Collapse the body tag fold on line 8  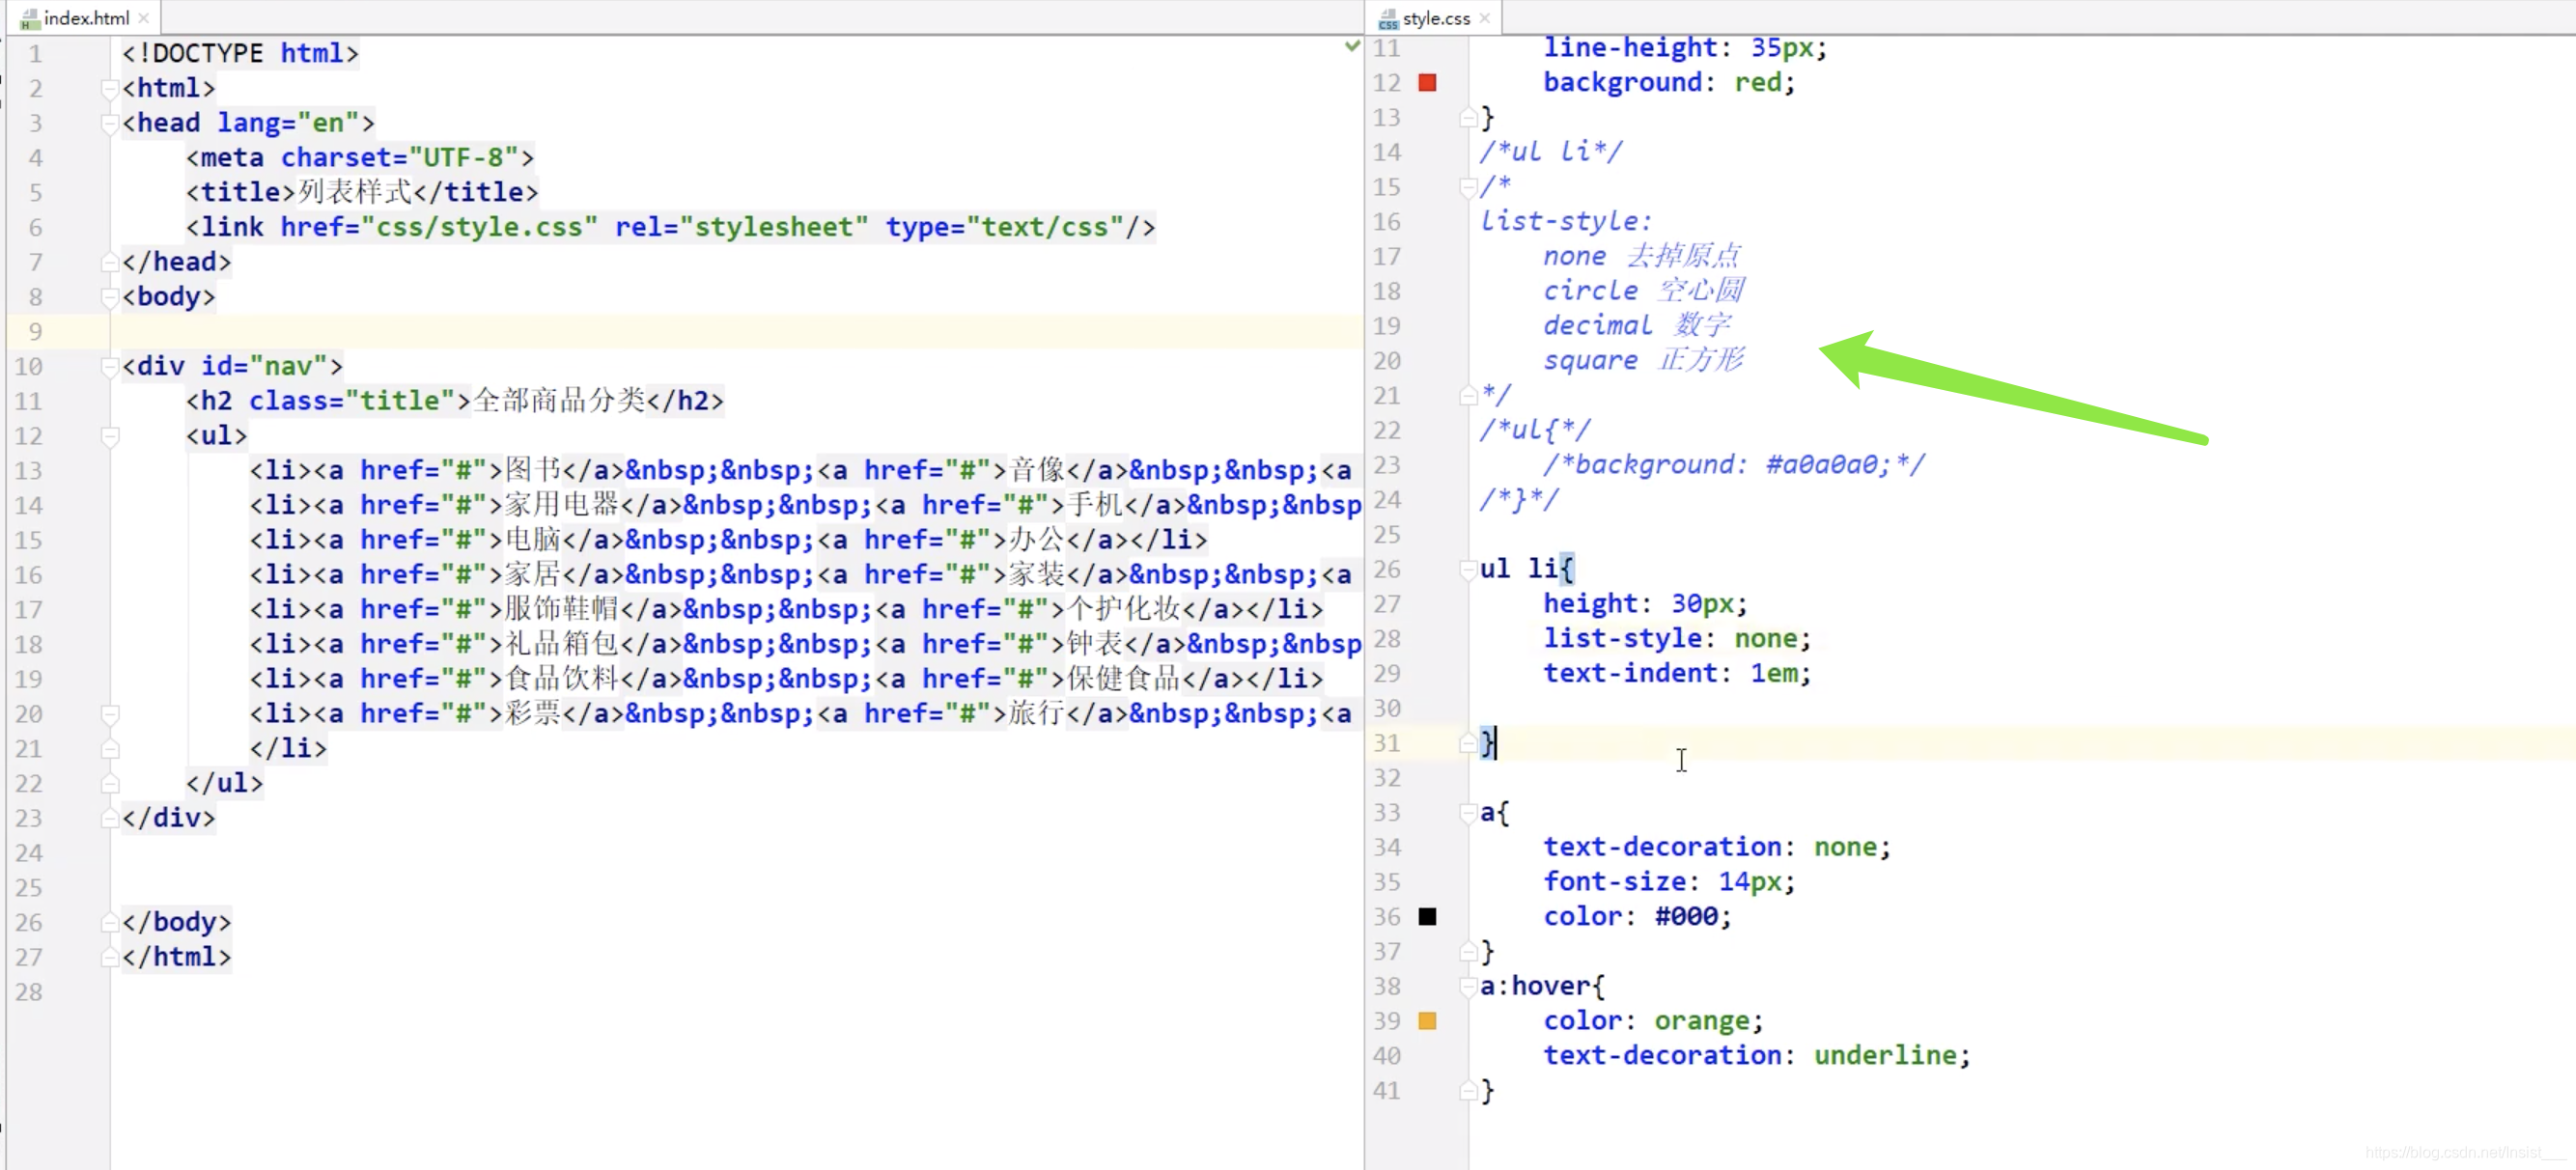point(110,298)
